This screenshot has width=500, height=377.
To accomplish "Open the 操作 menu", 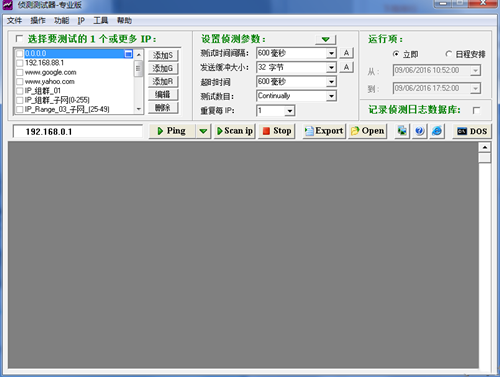I will tap(38, 21).
